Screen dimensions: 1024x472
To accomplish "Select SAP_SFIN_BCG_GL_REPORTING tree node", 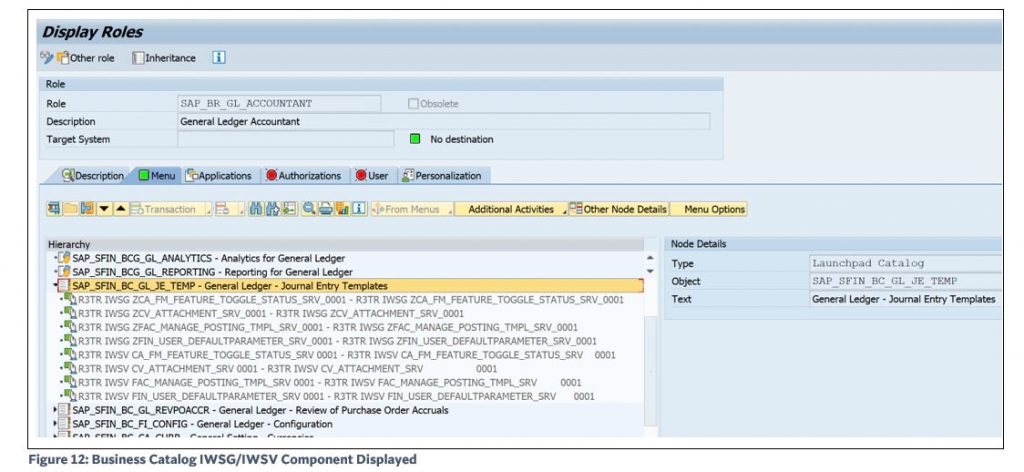I will coord(212,272).
